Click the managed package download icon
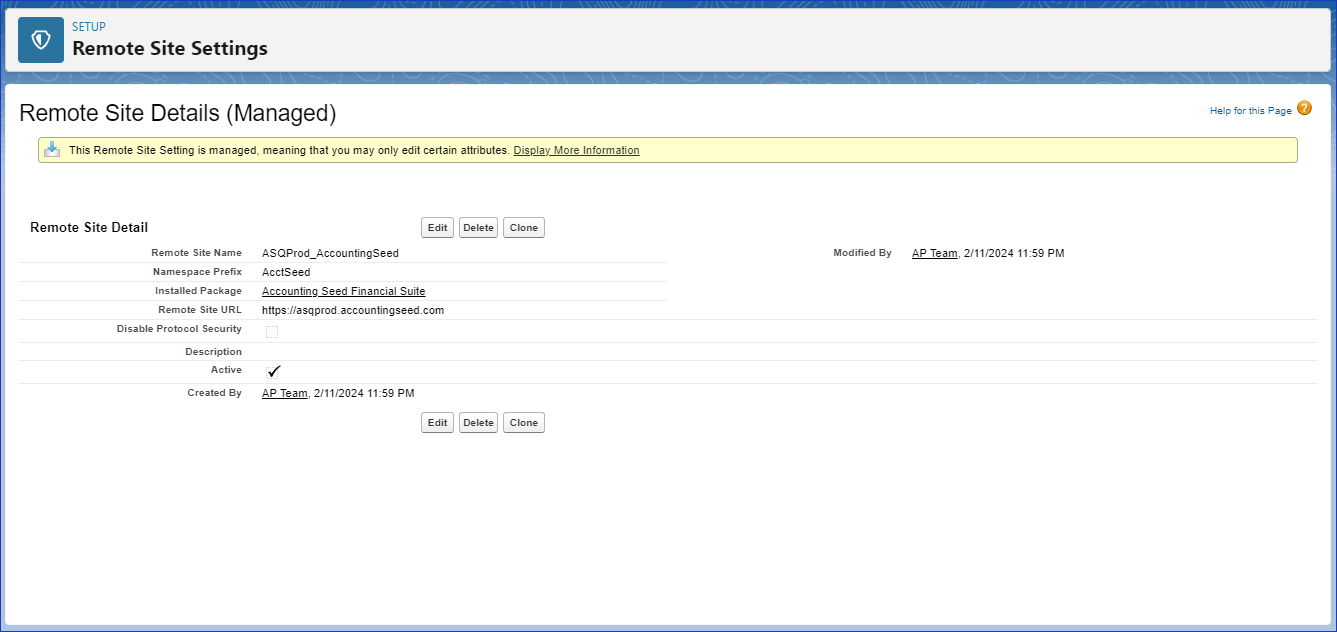Image resolution: width=1337 pixels, height=632 pixels. tap(52, 150)
